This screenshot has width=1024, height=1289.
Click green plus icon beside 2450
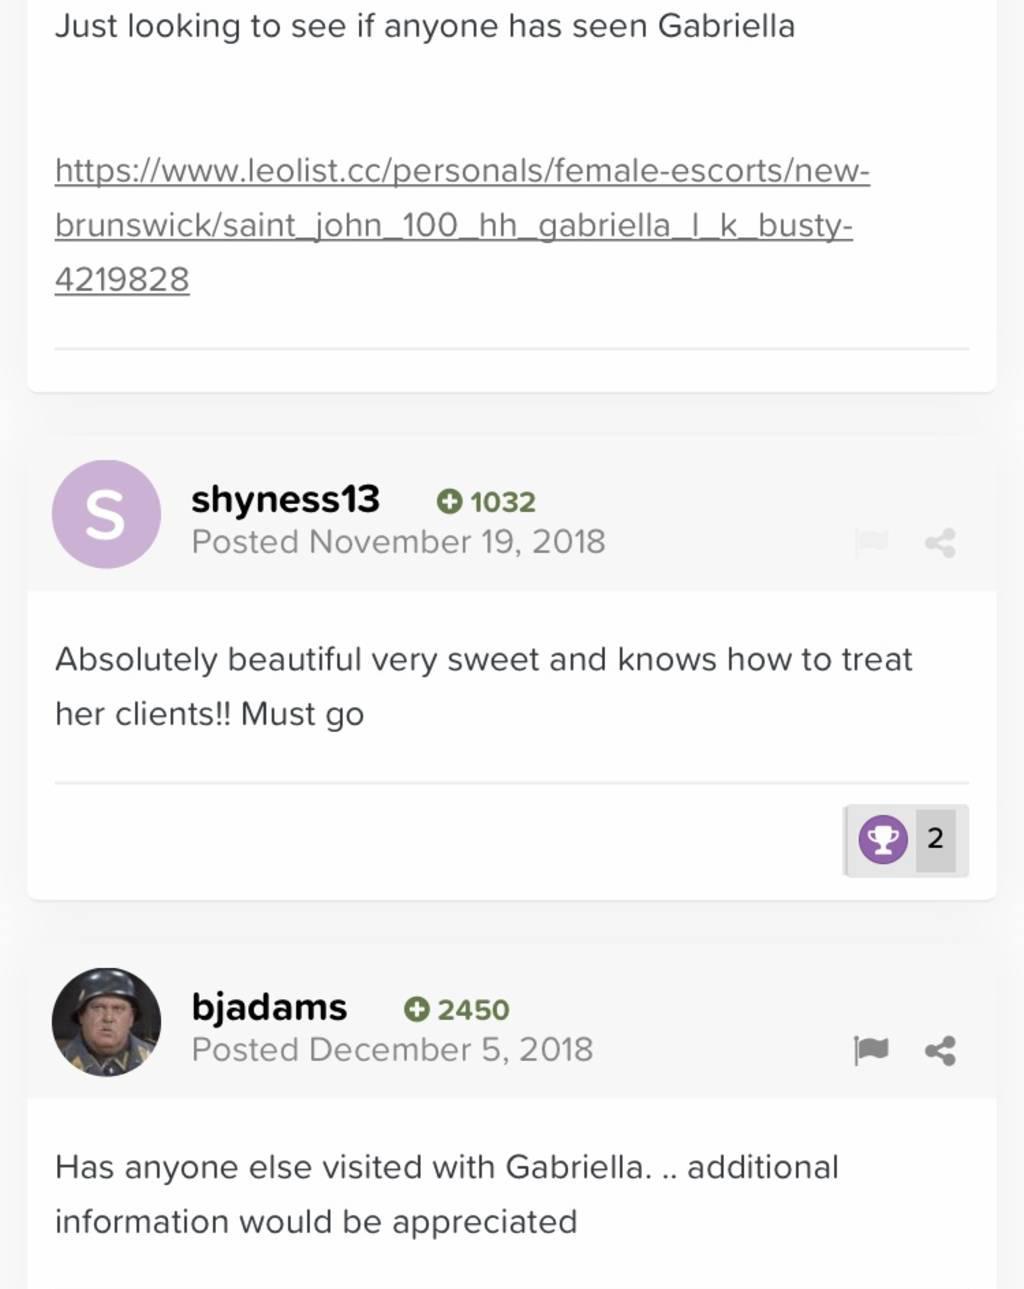416,1010
